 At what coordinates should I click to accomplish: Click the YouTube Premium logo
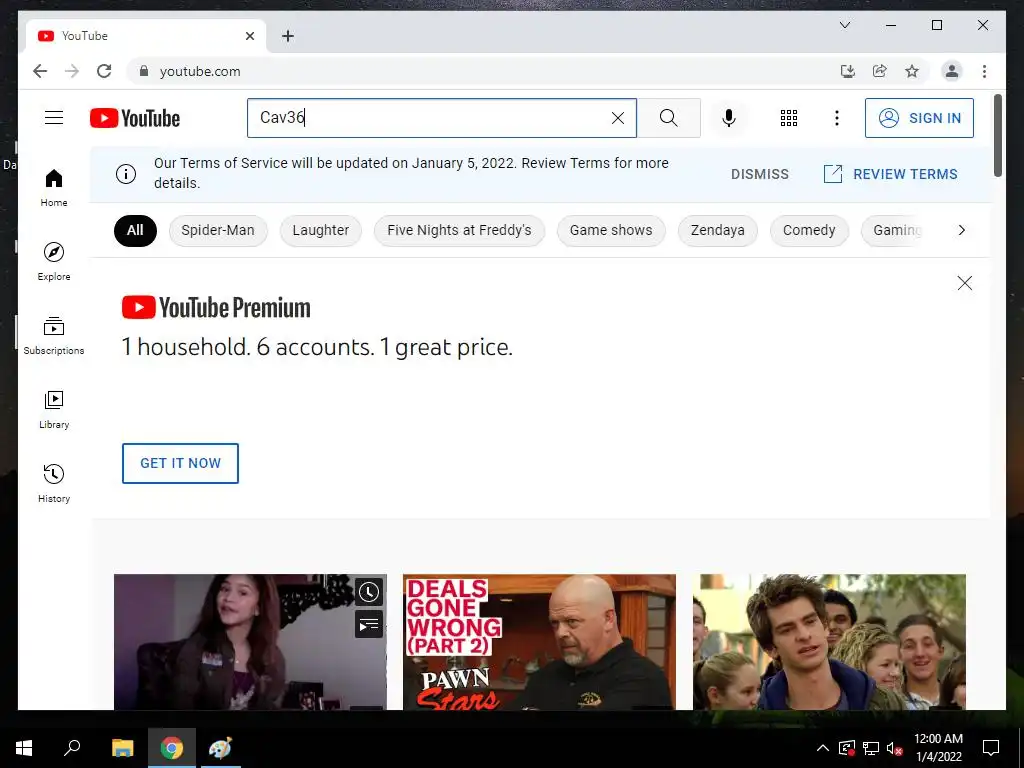click(216, 308)
